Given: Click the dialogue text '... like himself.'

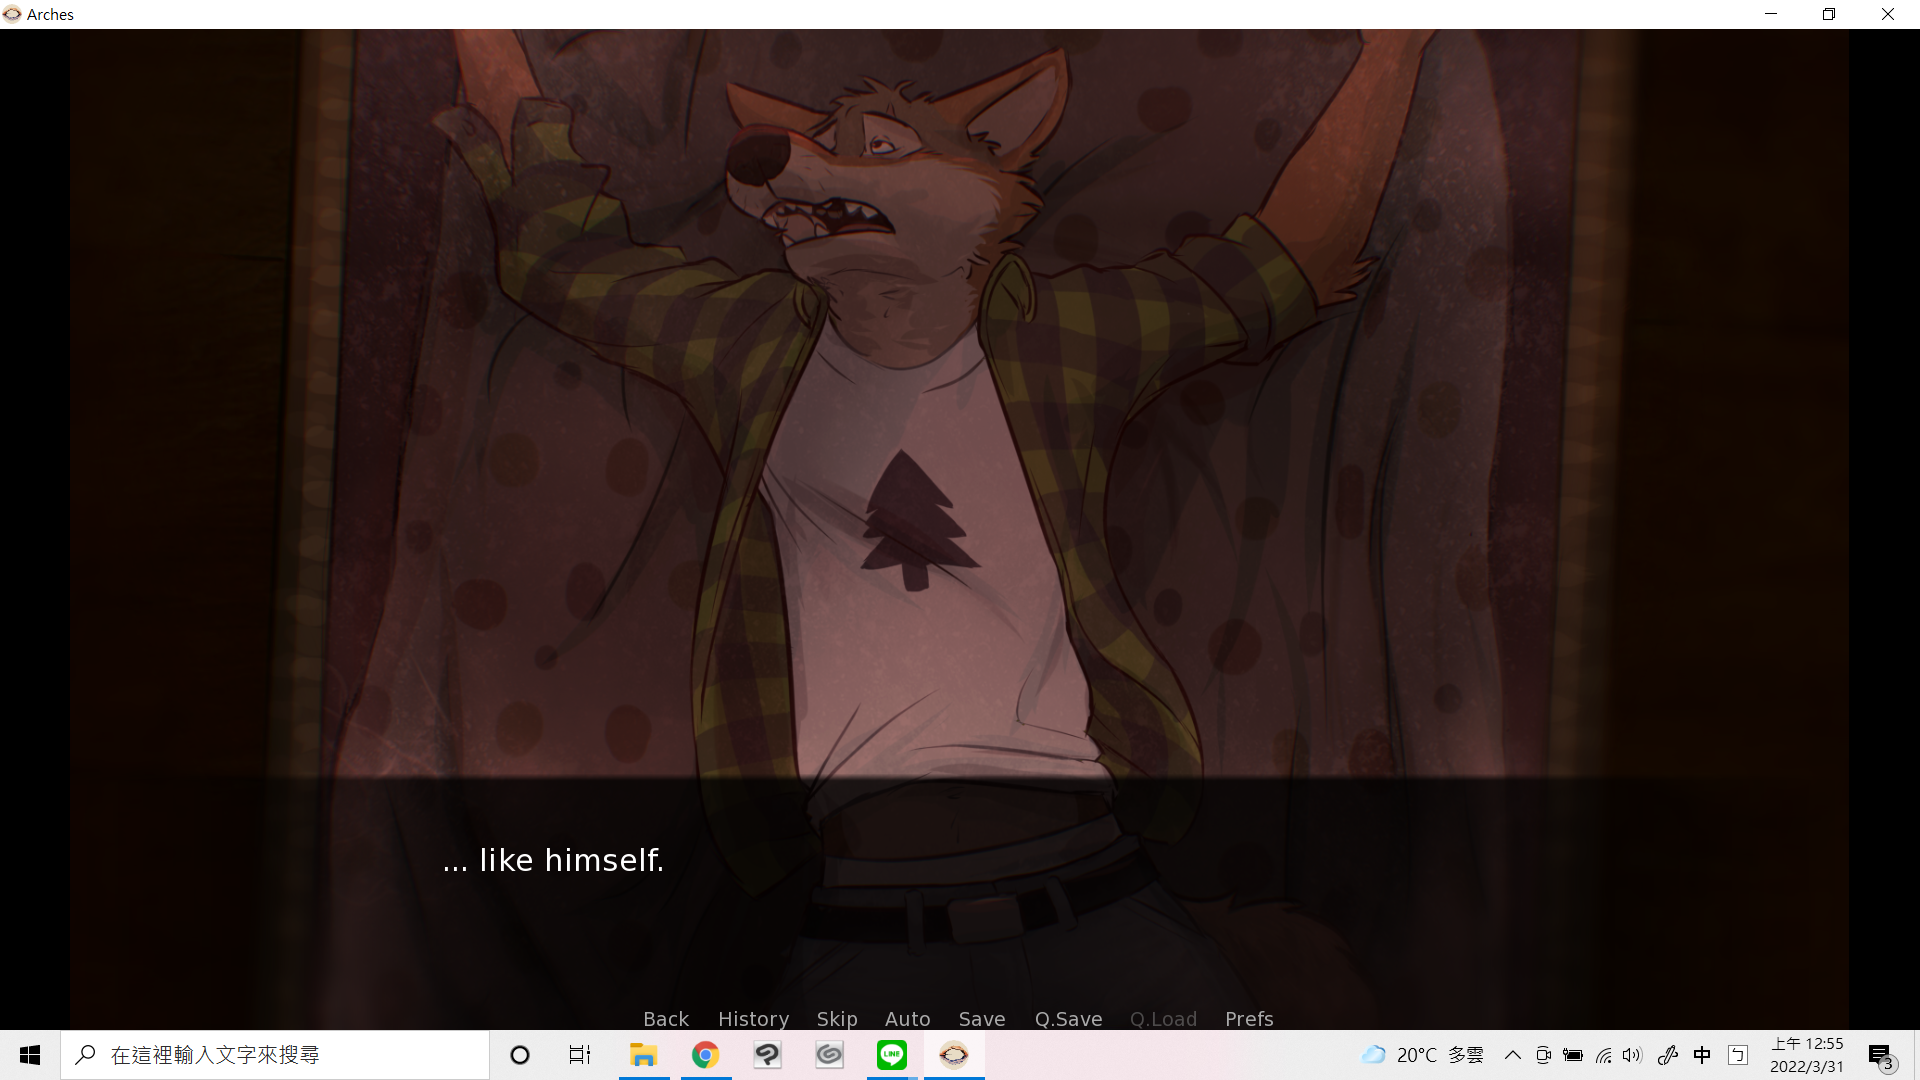Looking at the screenshot, I should coord(553,860).
